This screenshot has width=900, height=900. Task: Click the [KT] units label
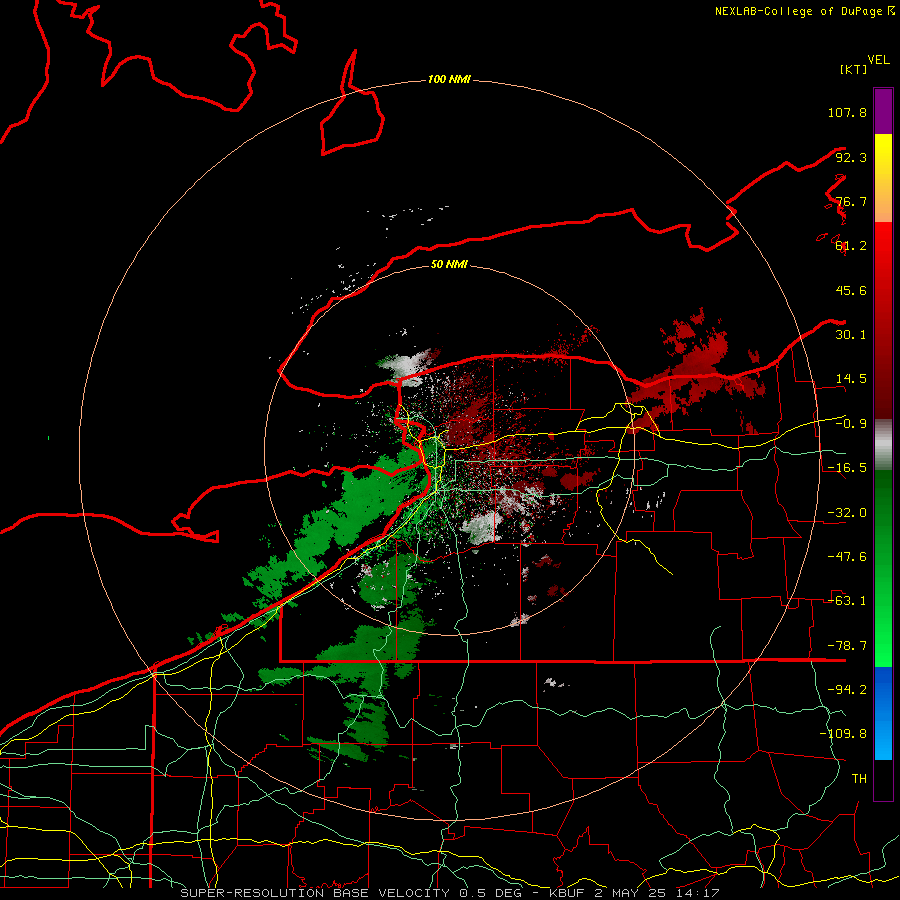[x=854, y=69]
